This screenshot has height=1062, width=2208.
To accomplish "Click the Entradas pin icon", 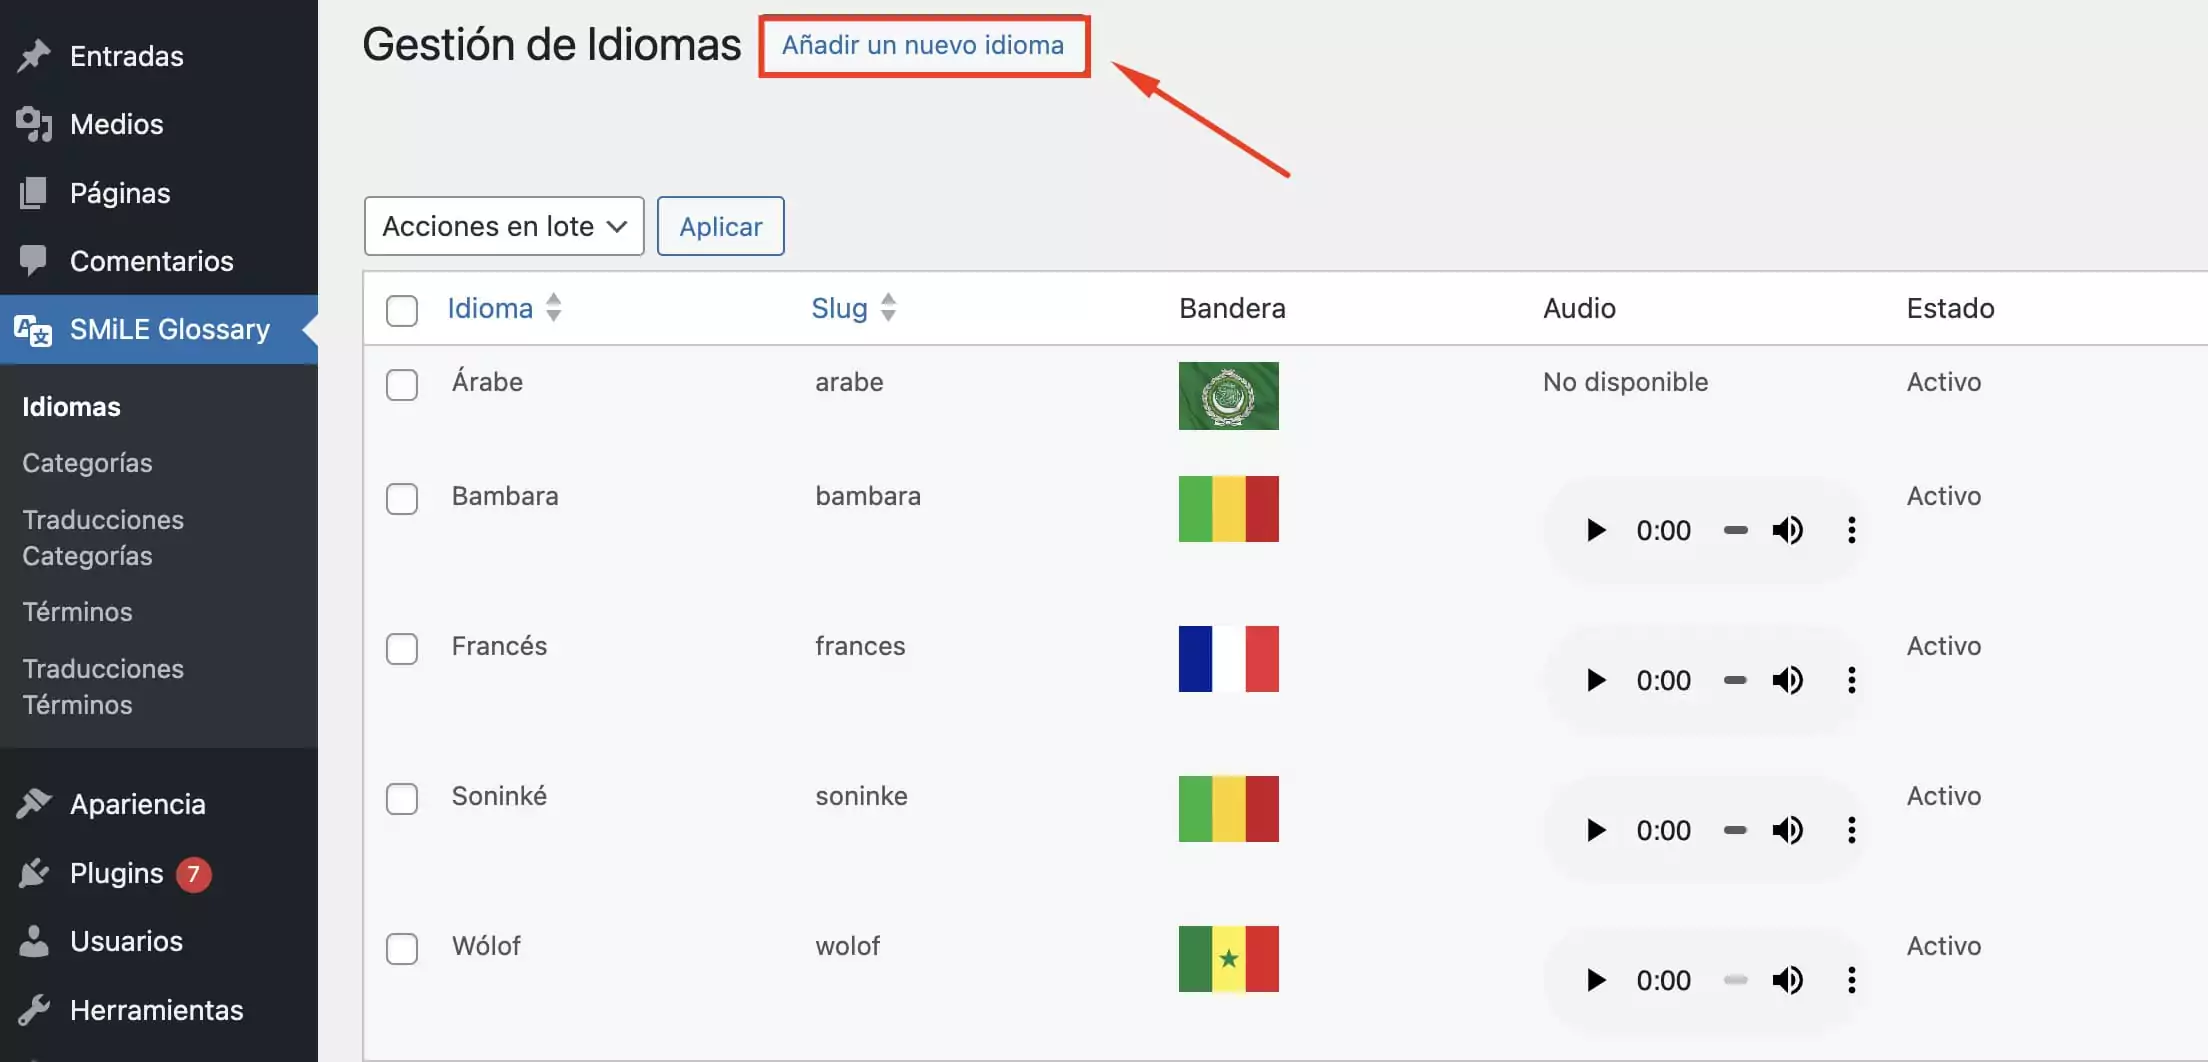I will coord(34,56).
